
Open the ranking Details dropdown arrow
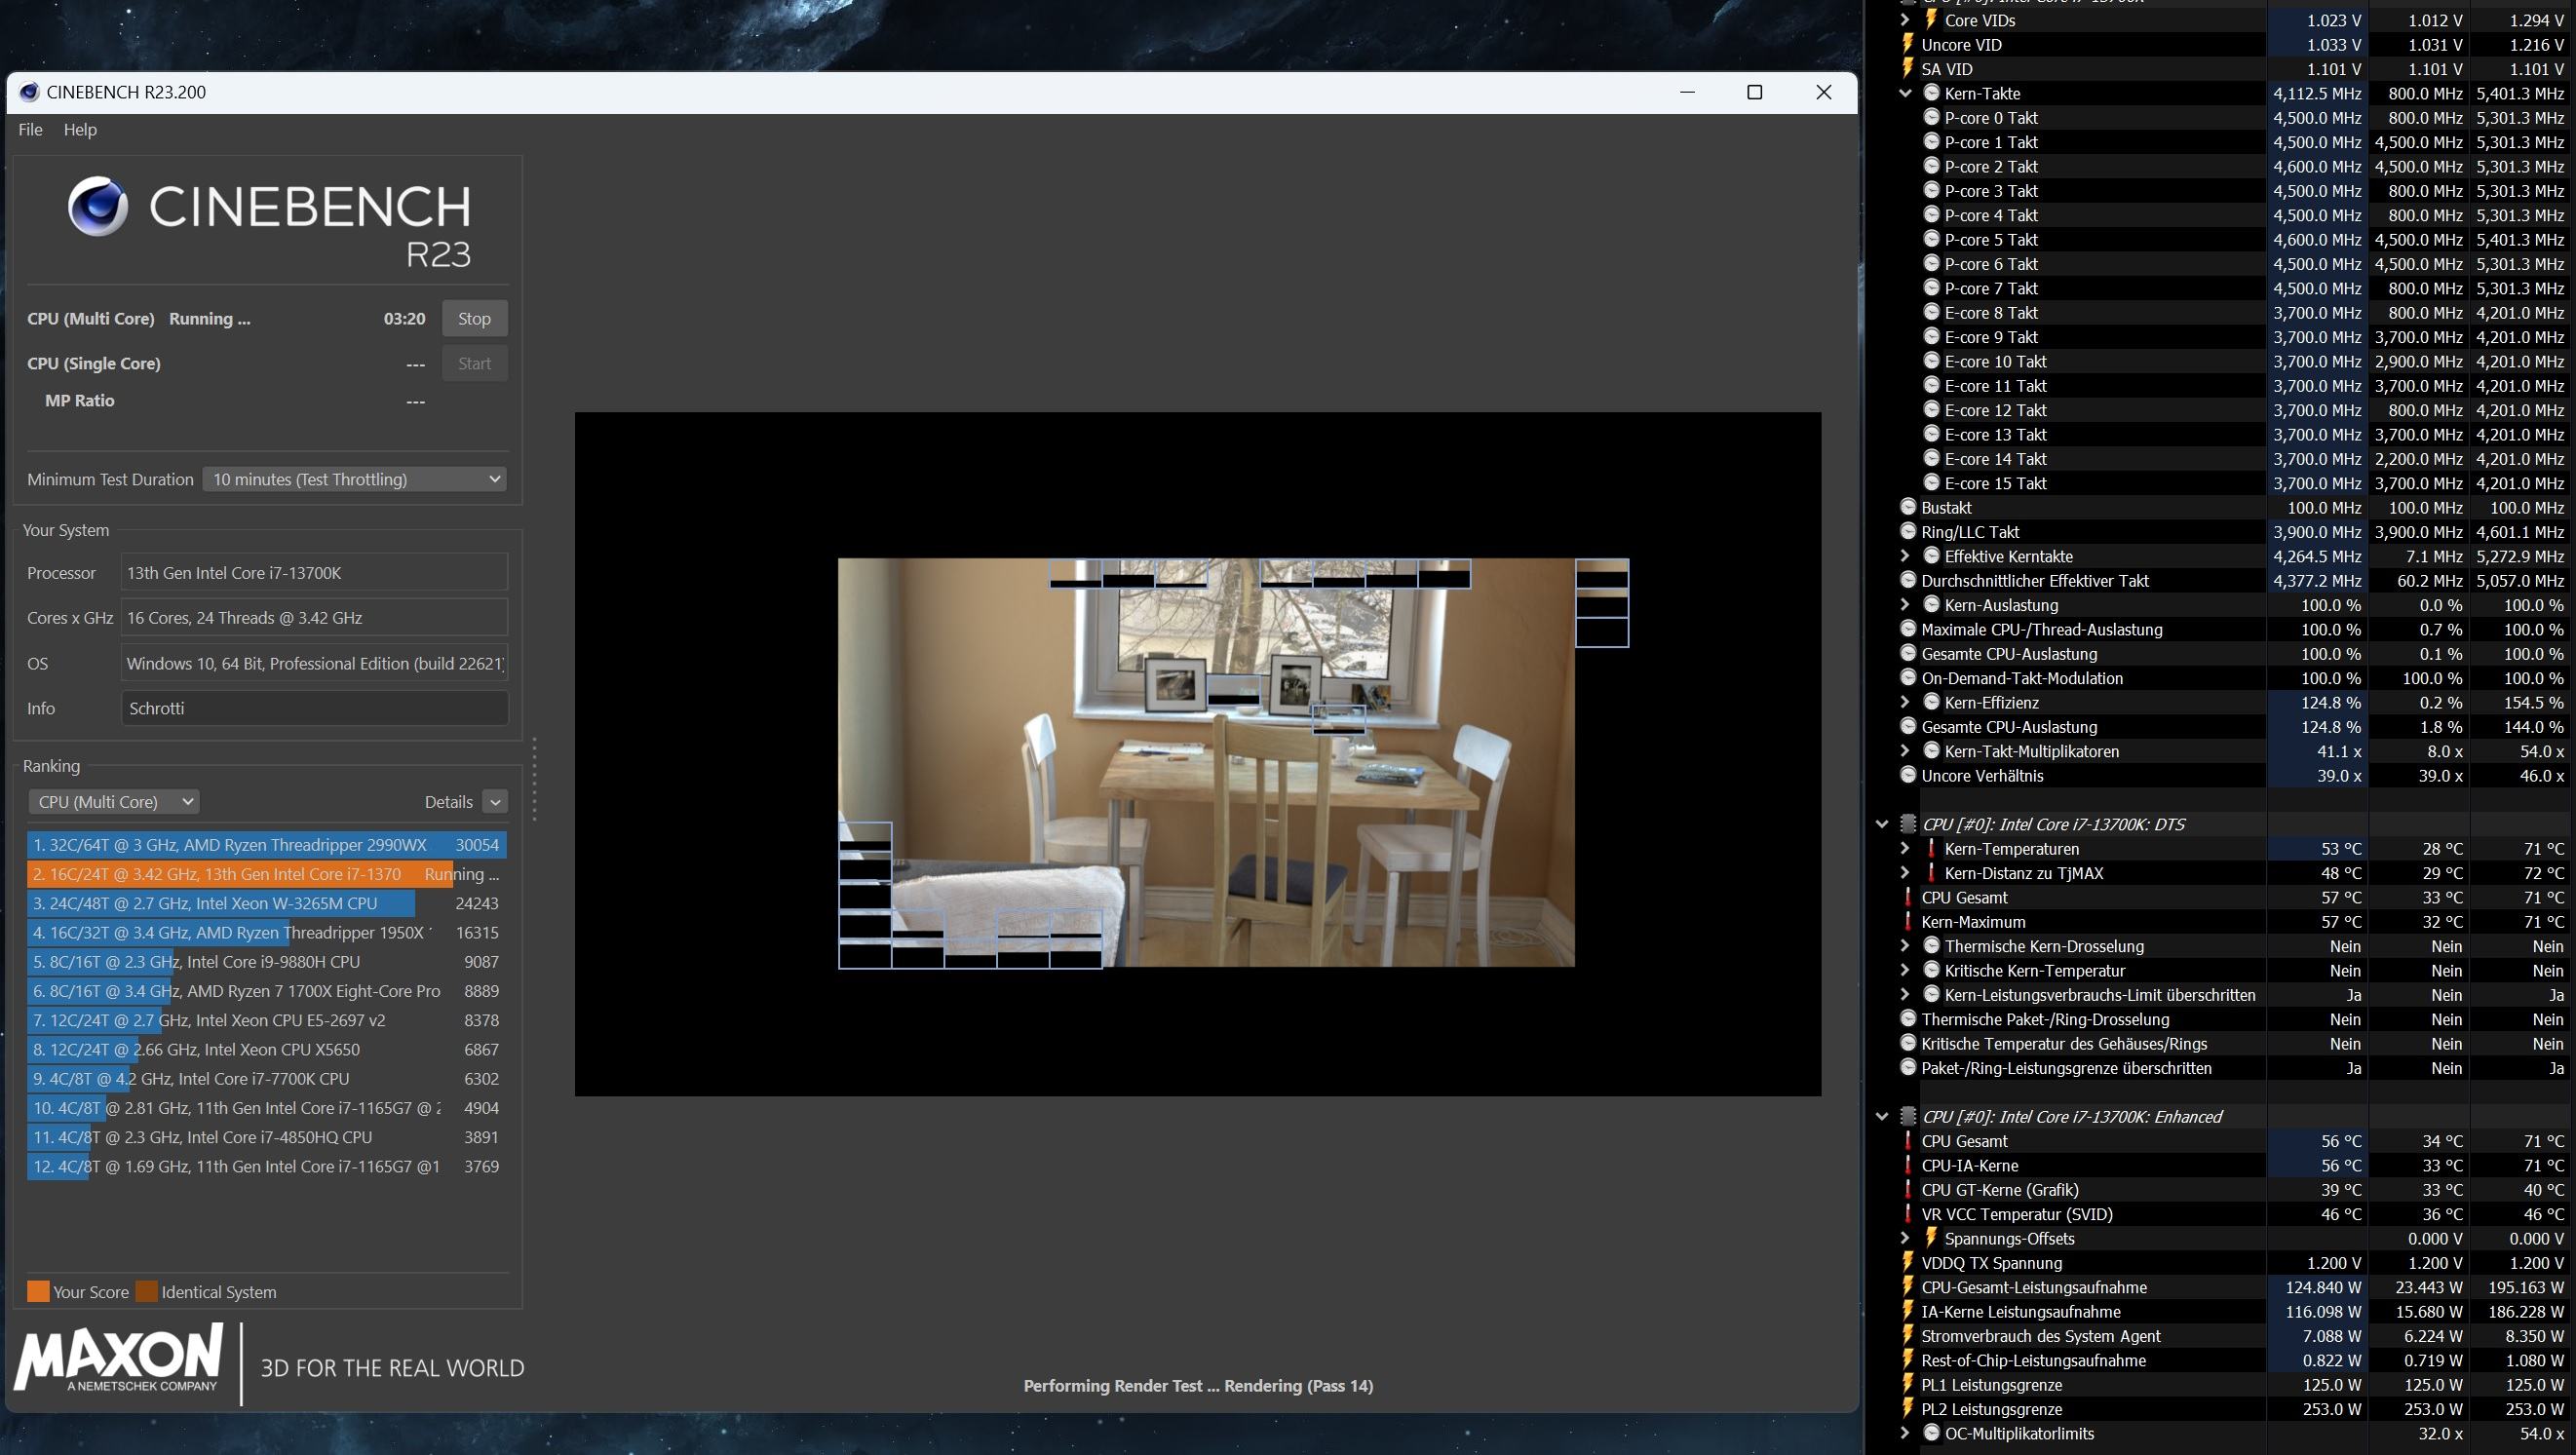495,801
